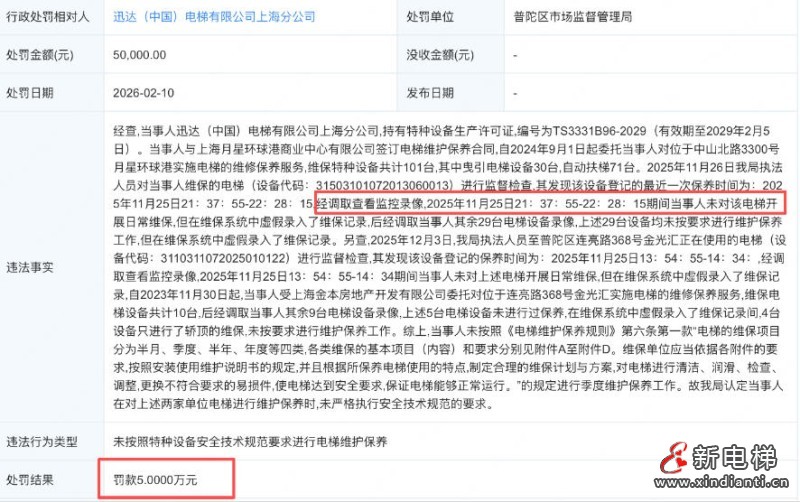The width and height of the screenshot is (800, 502).
Task: Click the www.xindianti.cn website URL
Action: (721, 482)
